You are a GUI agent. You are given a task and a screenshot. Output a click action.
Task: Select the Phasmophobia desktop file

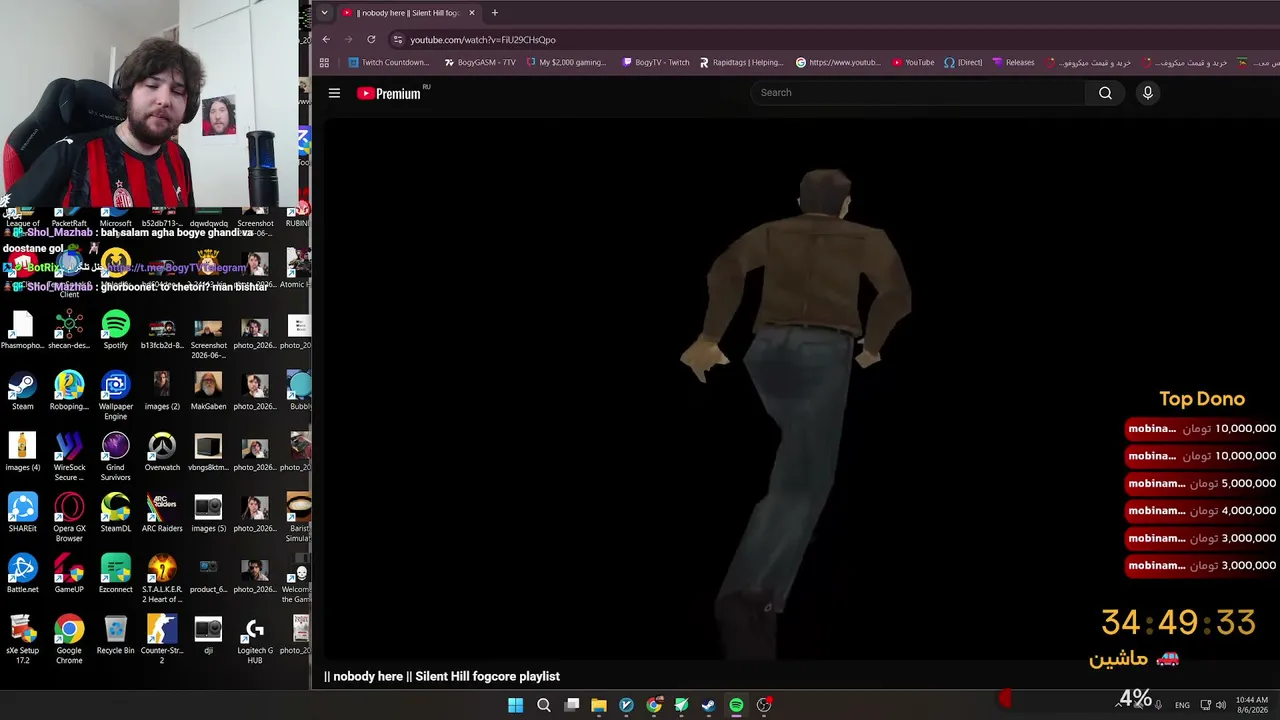pos(22,331)
